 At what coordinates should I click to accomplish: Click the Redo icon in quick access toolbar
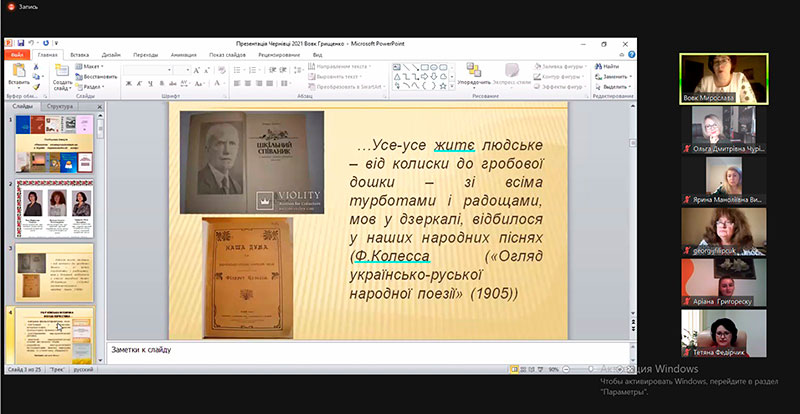click(46, 43)
